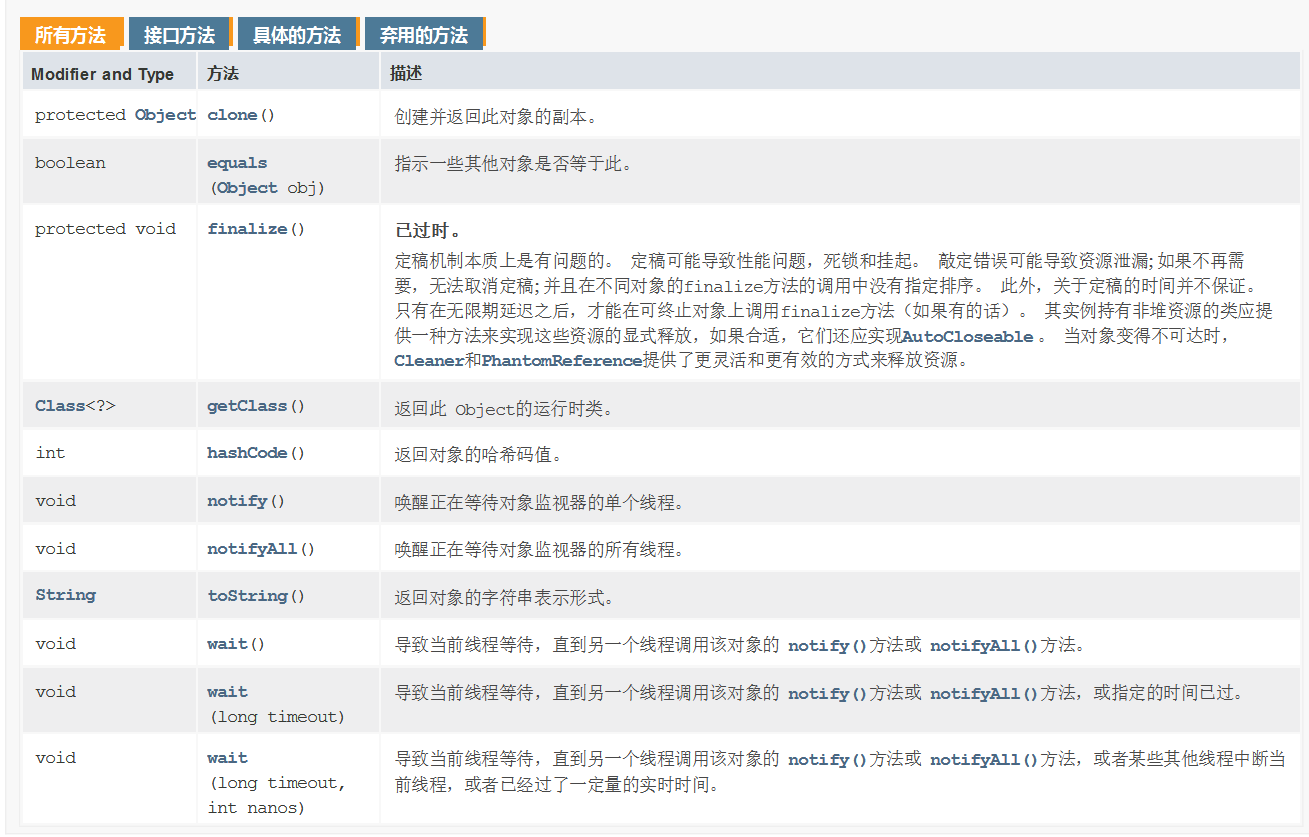Select the 所有方法 tab

pos(71,35)
